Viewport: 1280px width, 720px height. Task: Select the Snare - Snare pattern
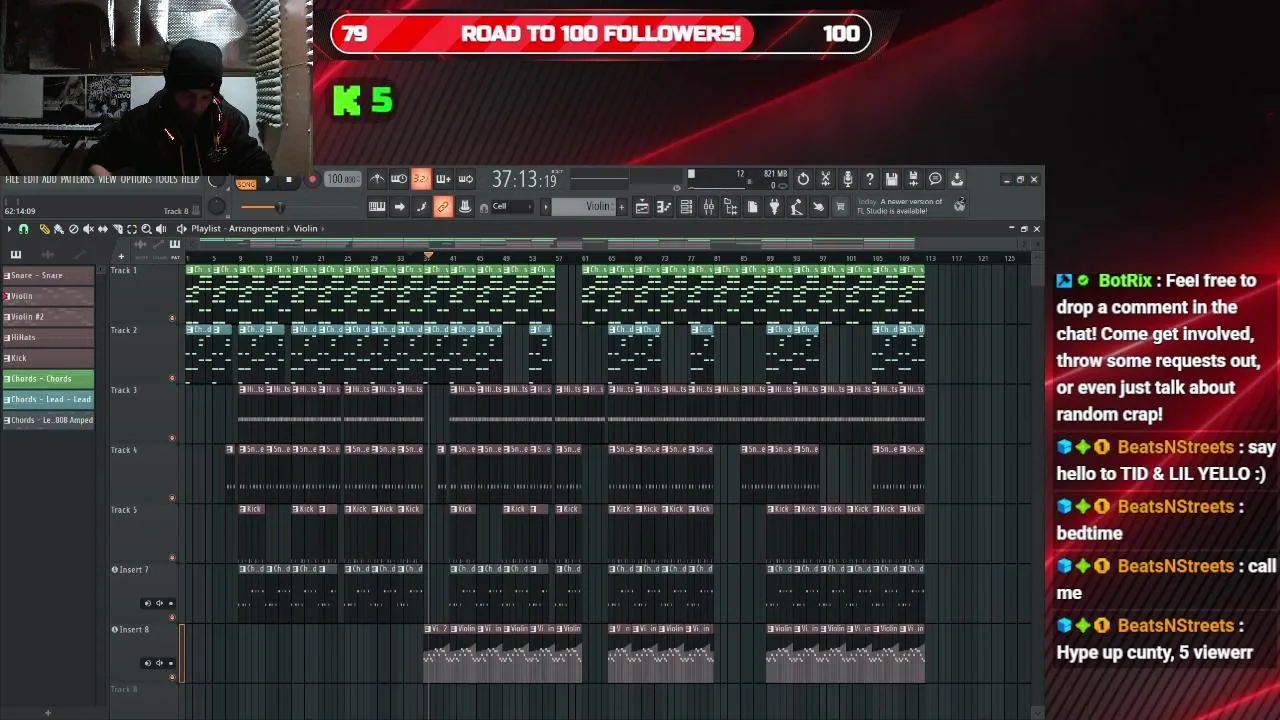tap(48, 275)
